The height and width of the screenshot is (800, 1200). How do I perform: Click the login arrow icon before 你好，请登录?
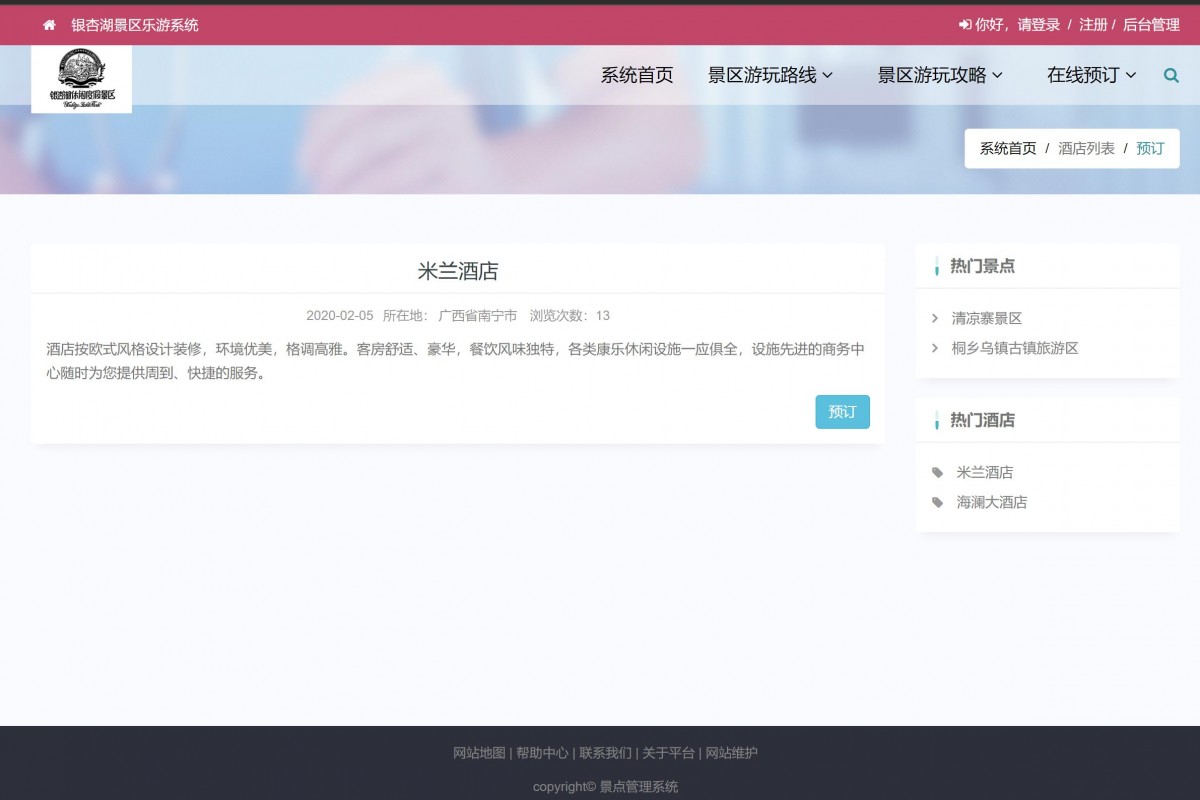963,24
